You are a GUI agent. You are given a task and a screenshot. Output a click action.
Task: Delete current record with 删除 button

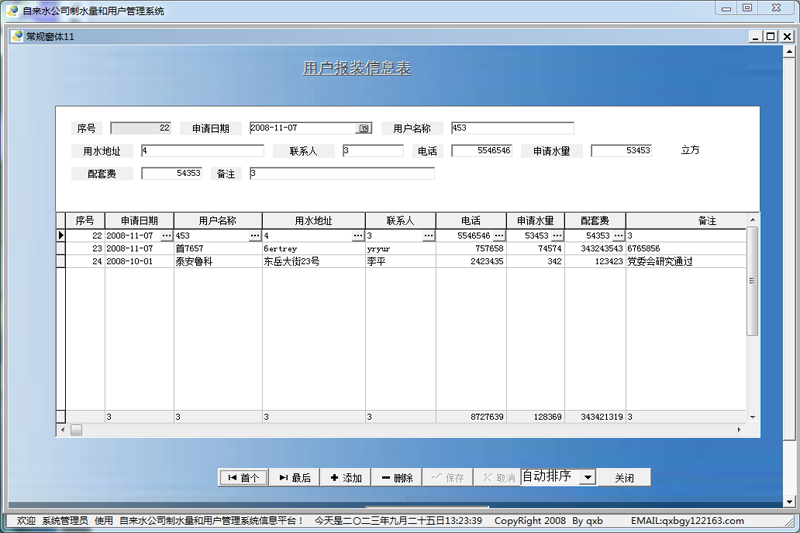tap(397, 478)
